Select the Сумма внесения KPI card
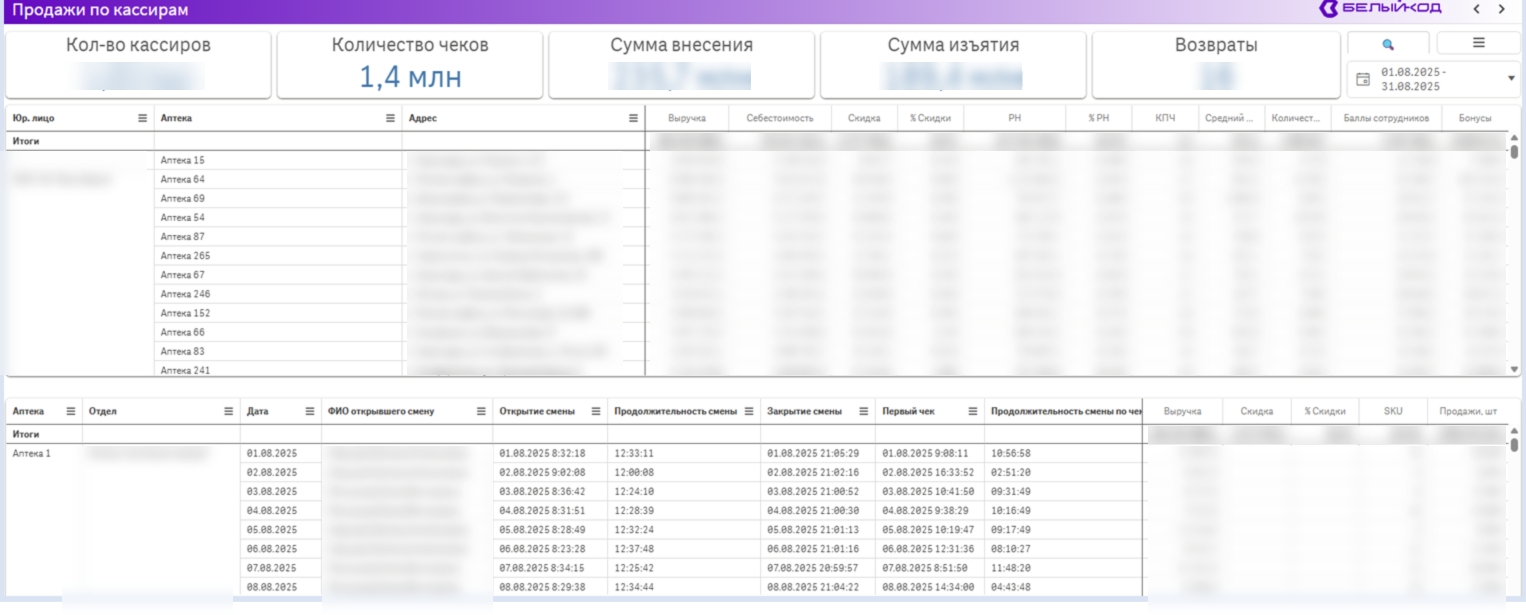 click(682, 65)
